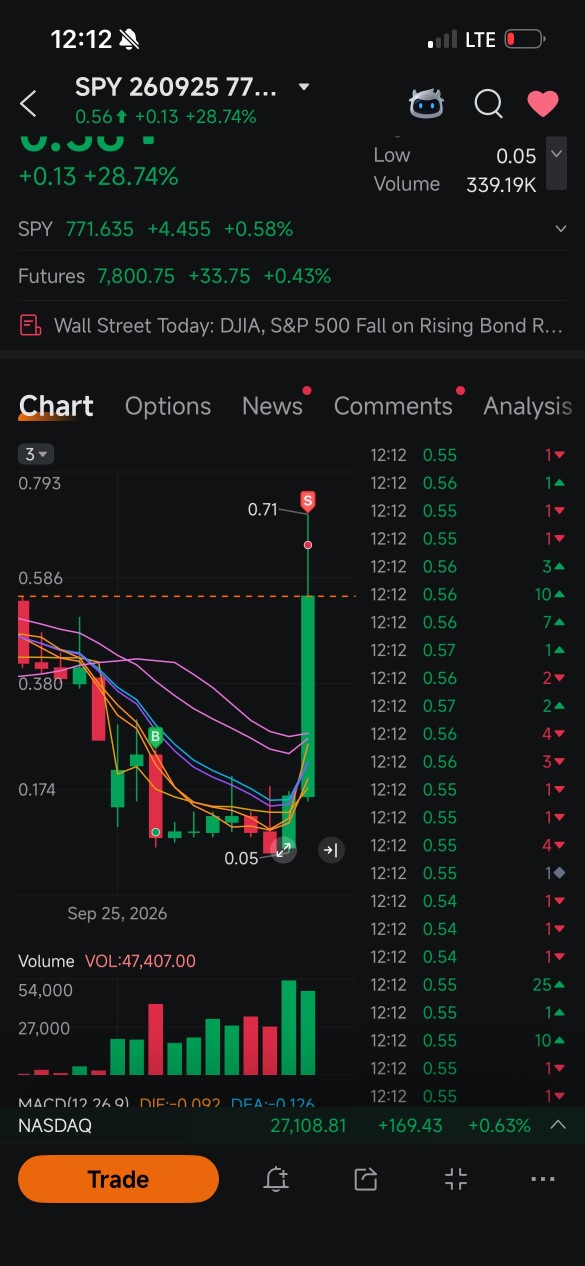585x1266 pixels.
Task: Tap the back arrow icon
Action: [x=29, y=103]
